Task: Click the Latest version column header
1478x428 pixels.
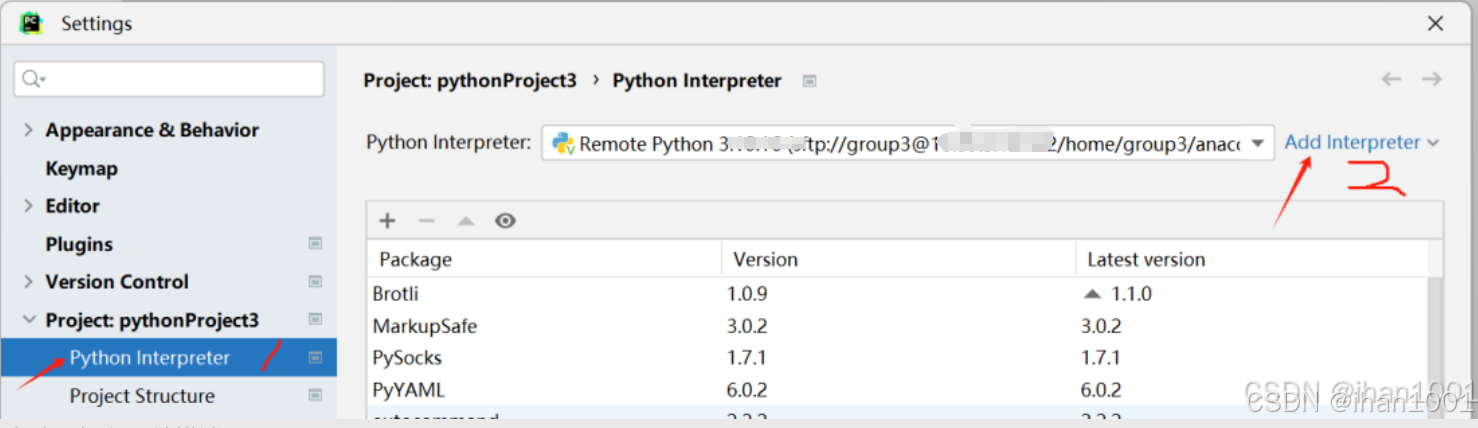Action: tap(1146, 259)
